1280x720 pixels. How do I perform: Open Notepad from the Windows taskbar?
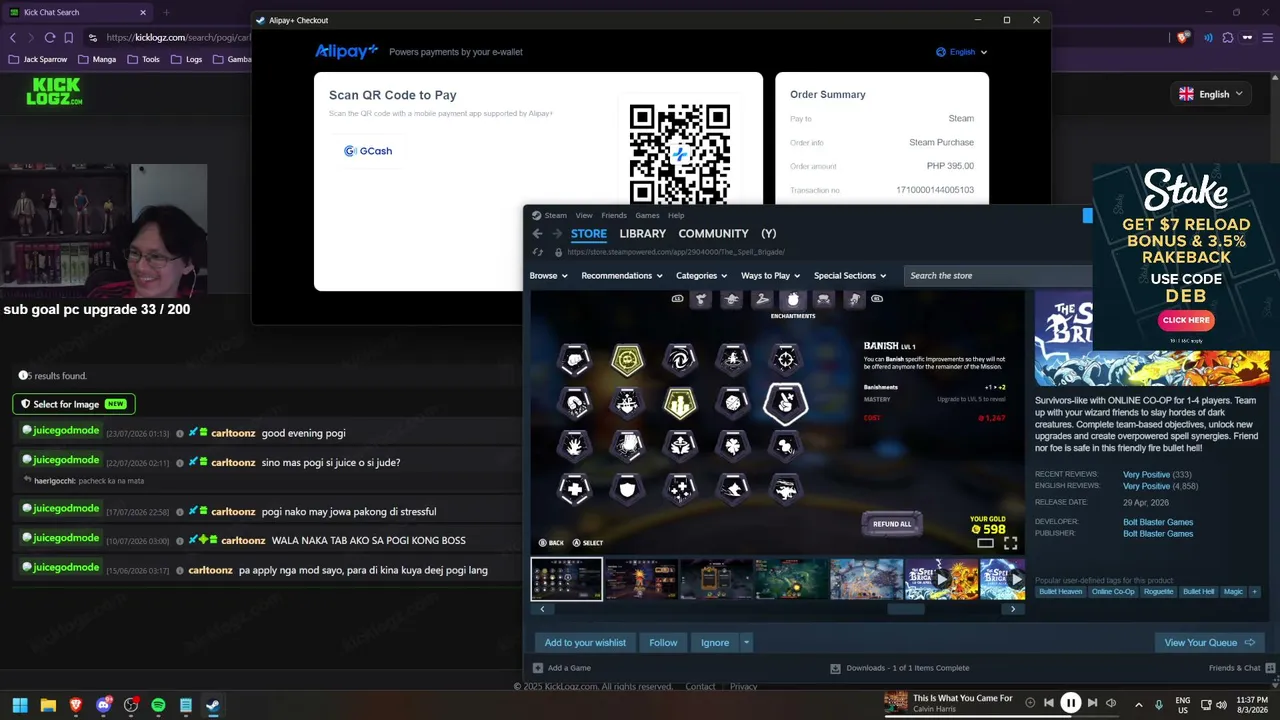pyautogui.click(x=185, y=705)
